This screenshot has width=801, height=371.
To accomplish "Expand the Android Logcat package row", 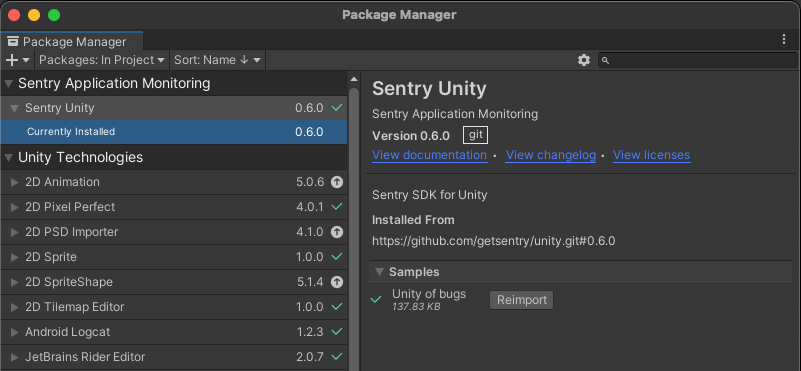I will [15, 333].
